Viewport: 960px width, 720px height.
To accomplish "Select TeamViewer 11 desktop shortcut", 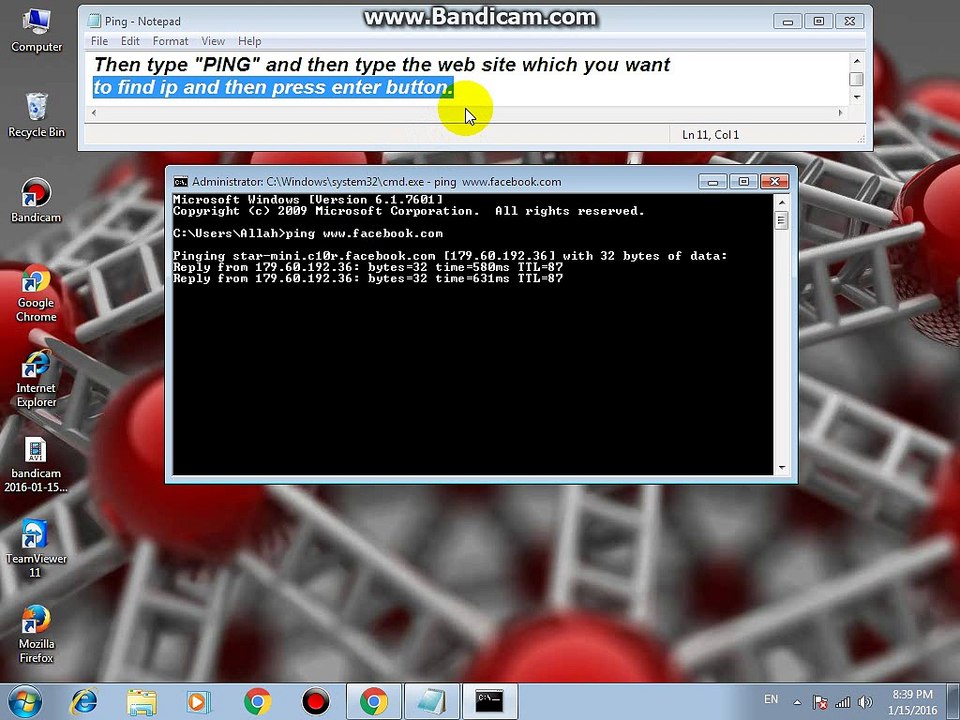I will [x=36, y=549].
